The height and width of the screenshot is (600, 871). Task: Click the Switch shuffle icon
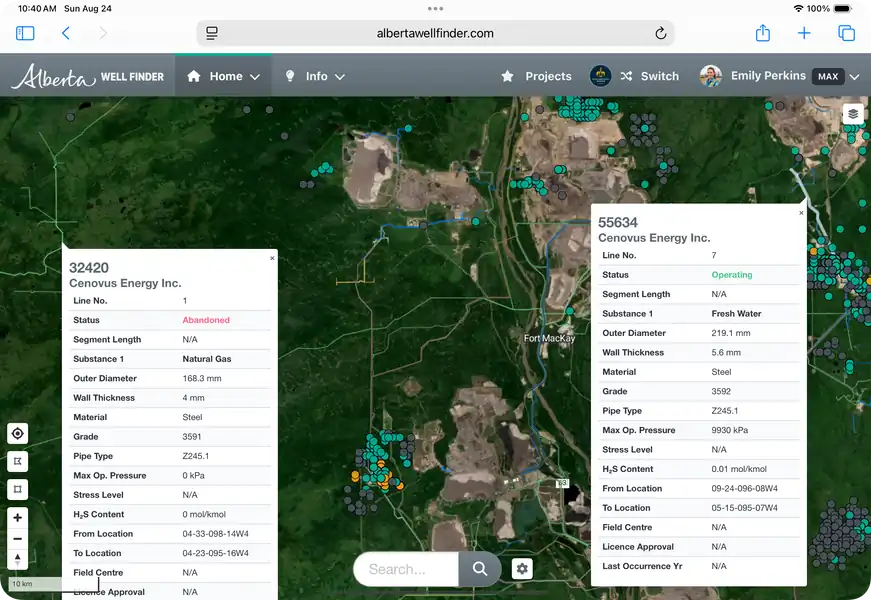626,76
